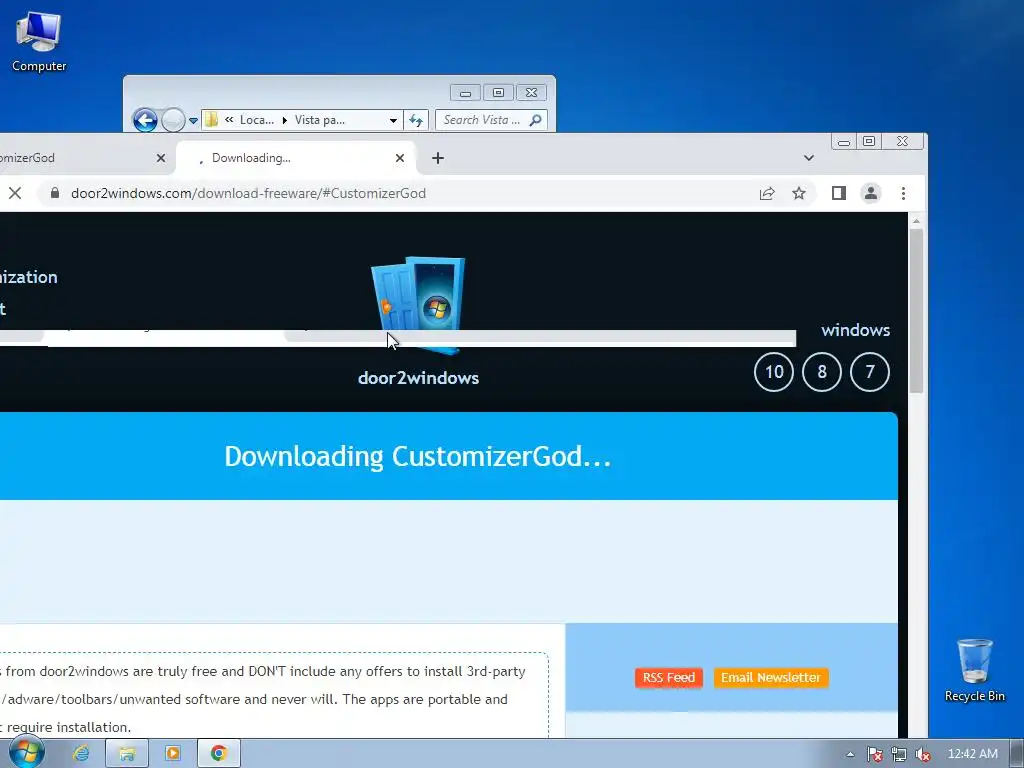Viewport: 1024px width, 768px height.
Task: Click the Explorer search magnifier icon
Action: (x=536, y=120)
